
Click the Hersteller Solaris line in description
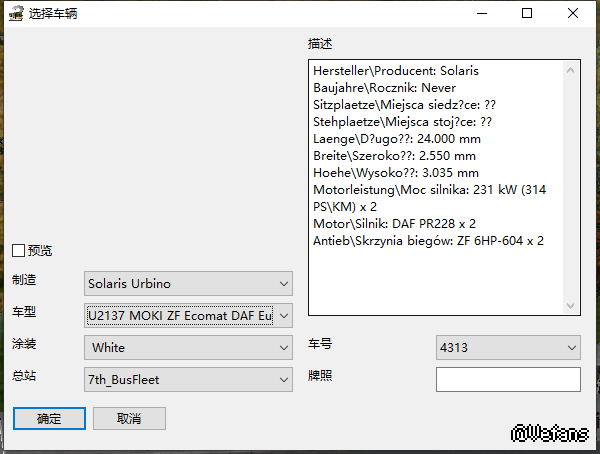pyautogui.click(x=396, y=71)
